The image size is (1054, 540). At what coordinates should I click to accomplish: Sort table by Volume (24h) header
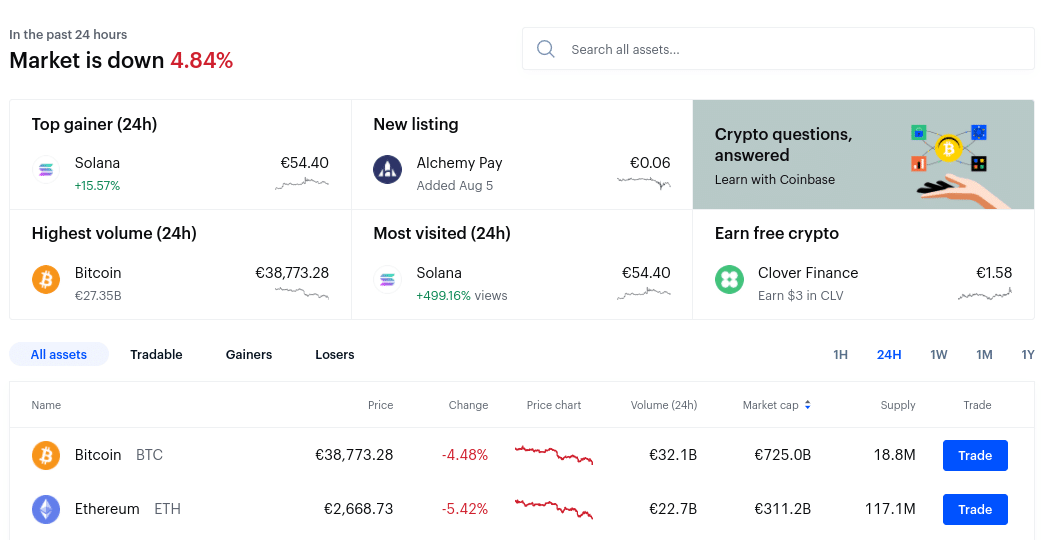pos(663,405)
